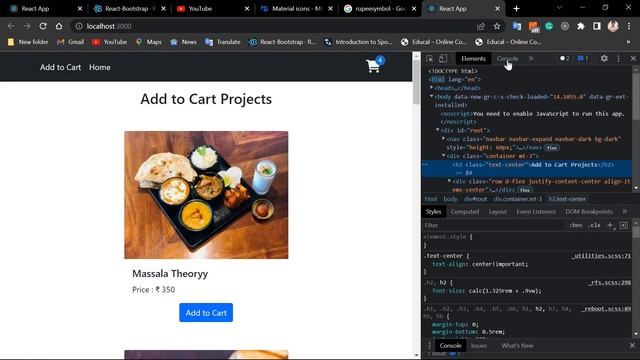Click the browser forward arrow

coord(27,26)
